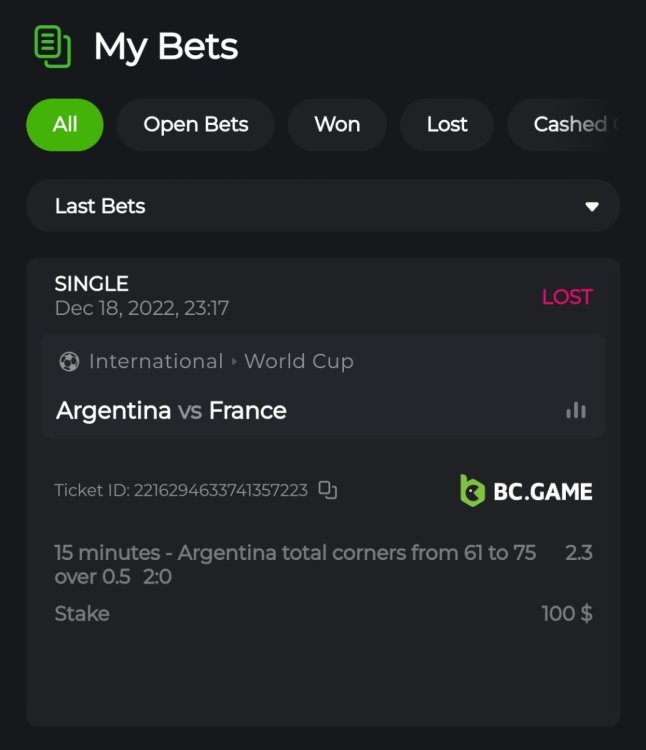Open match statistics bar chart icon

click(576, 410)
